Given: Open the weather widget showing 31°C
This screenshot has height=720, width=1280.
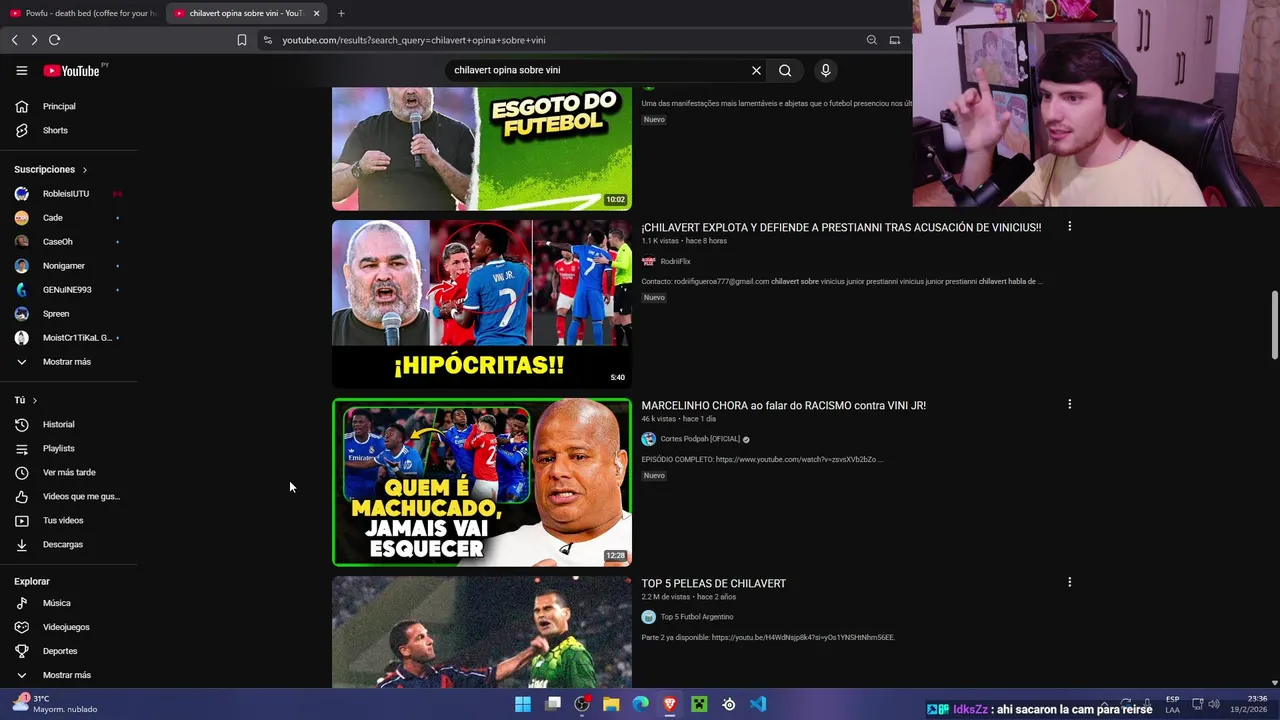Looking at the screenshot, I should pos(55,704).
